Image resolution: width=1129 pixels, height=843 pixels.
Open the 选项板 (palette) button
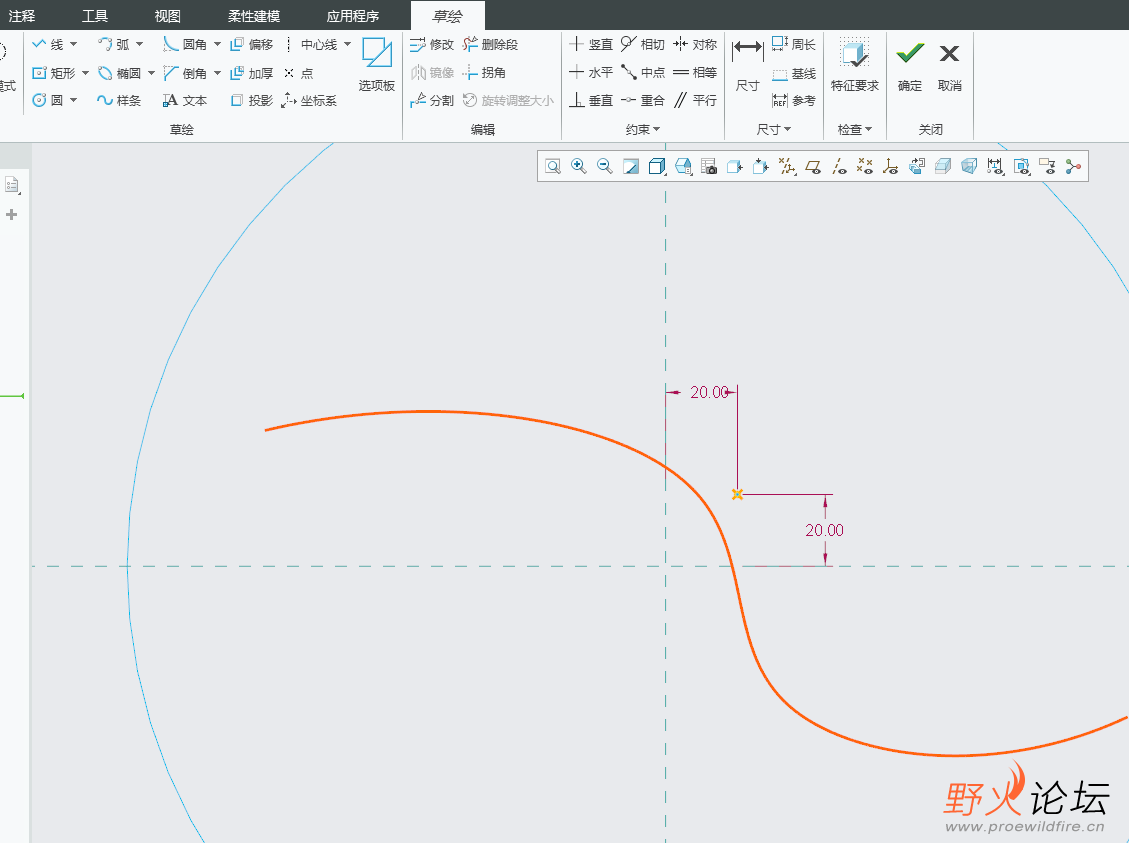click(x=377, y=64)
